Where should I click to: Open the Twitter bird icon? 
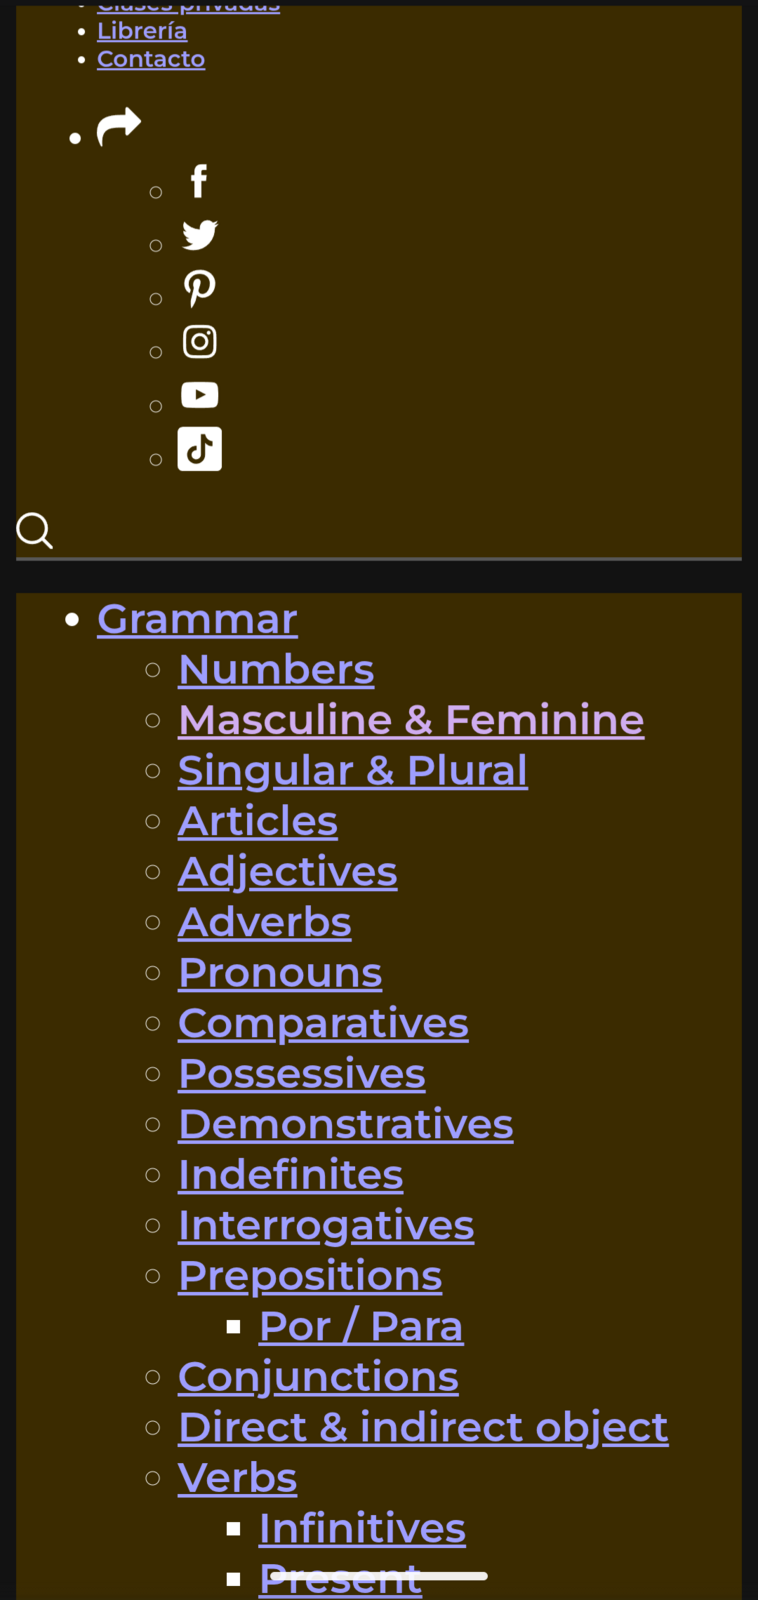pyautogui.click(x=200, y=235)
